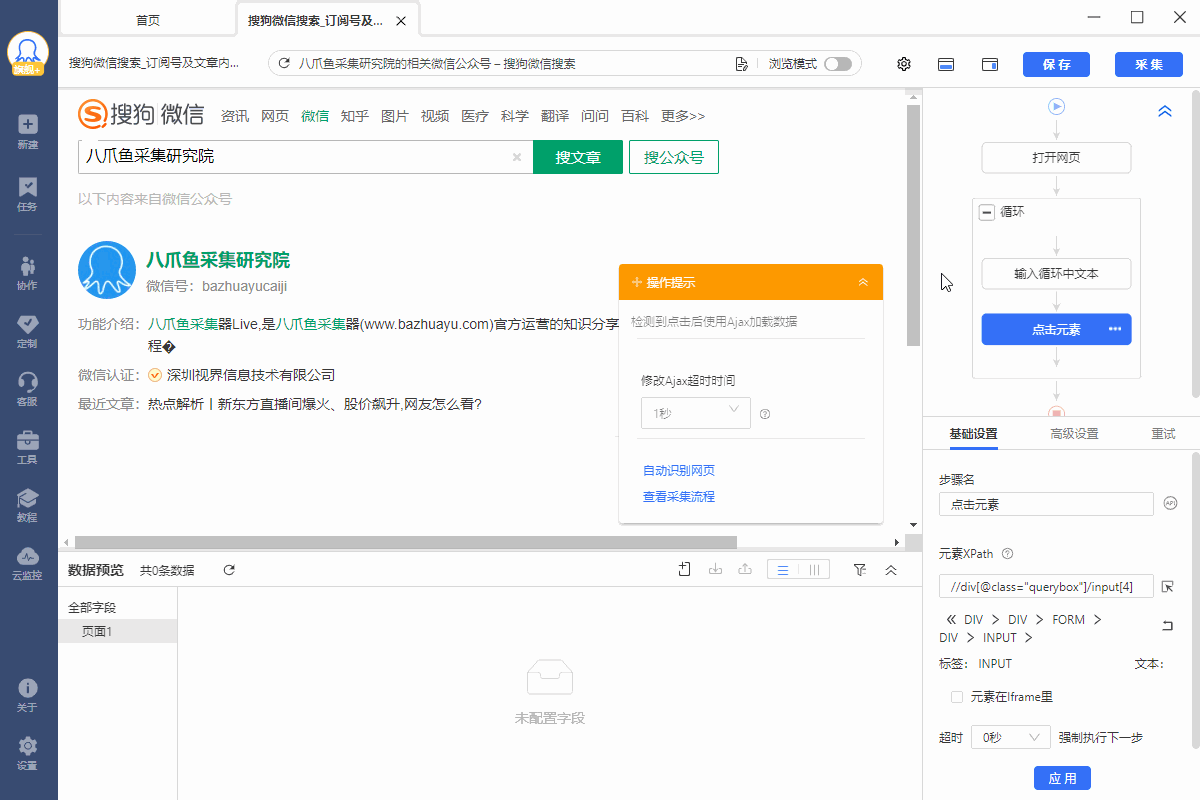Select the 重试 tab

click(1163, 434)
